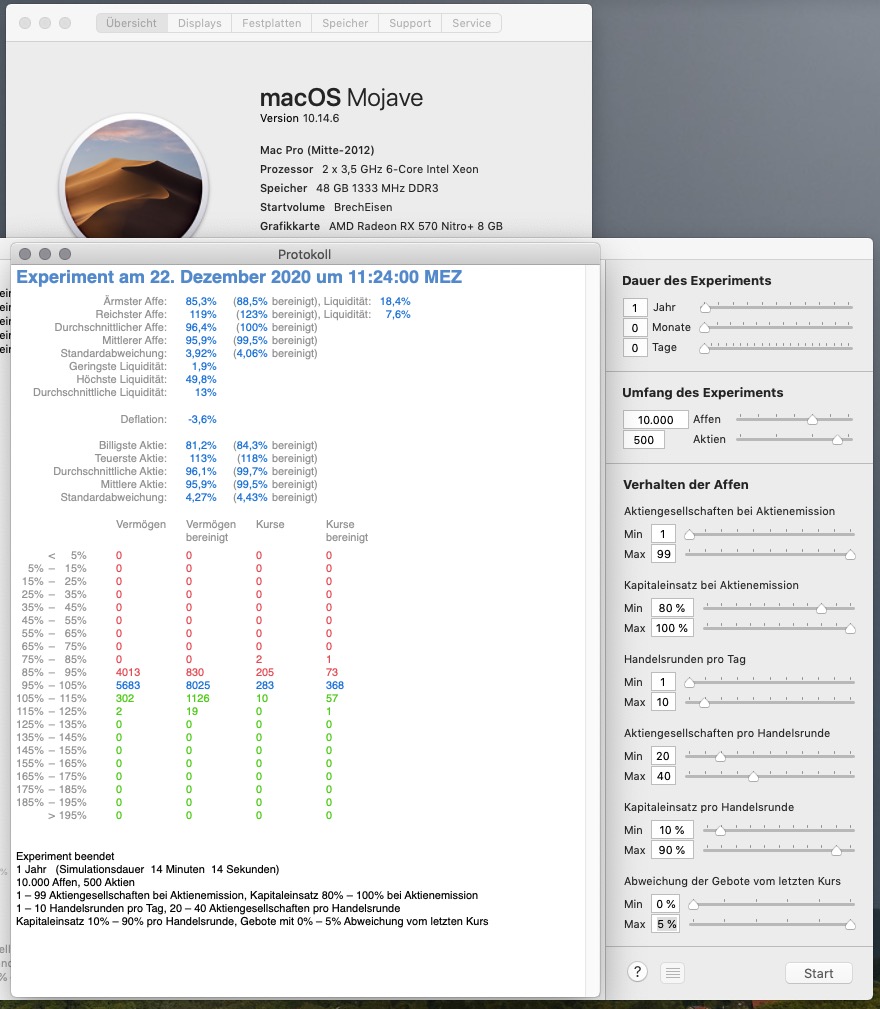
Task: Click Max slider for Abweichung der Gebote
Action: pos(772,924)
